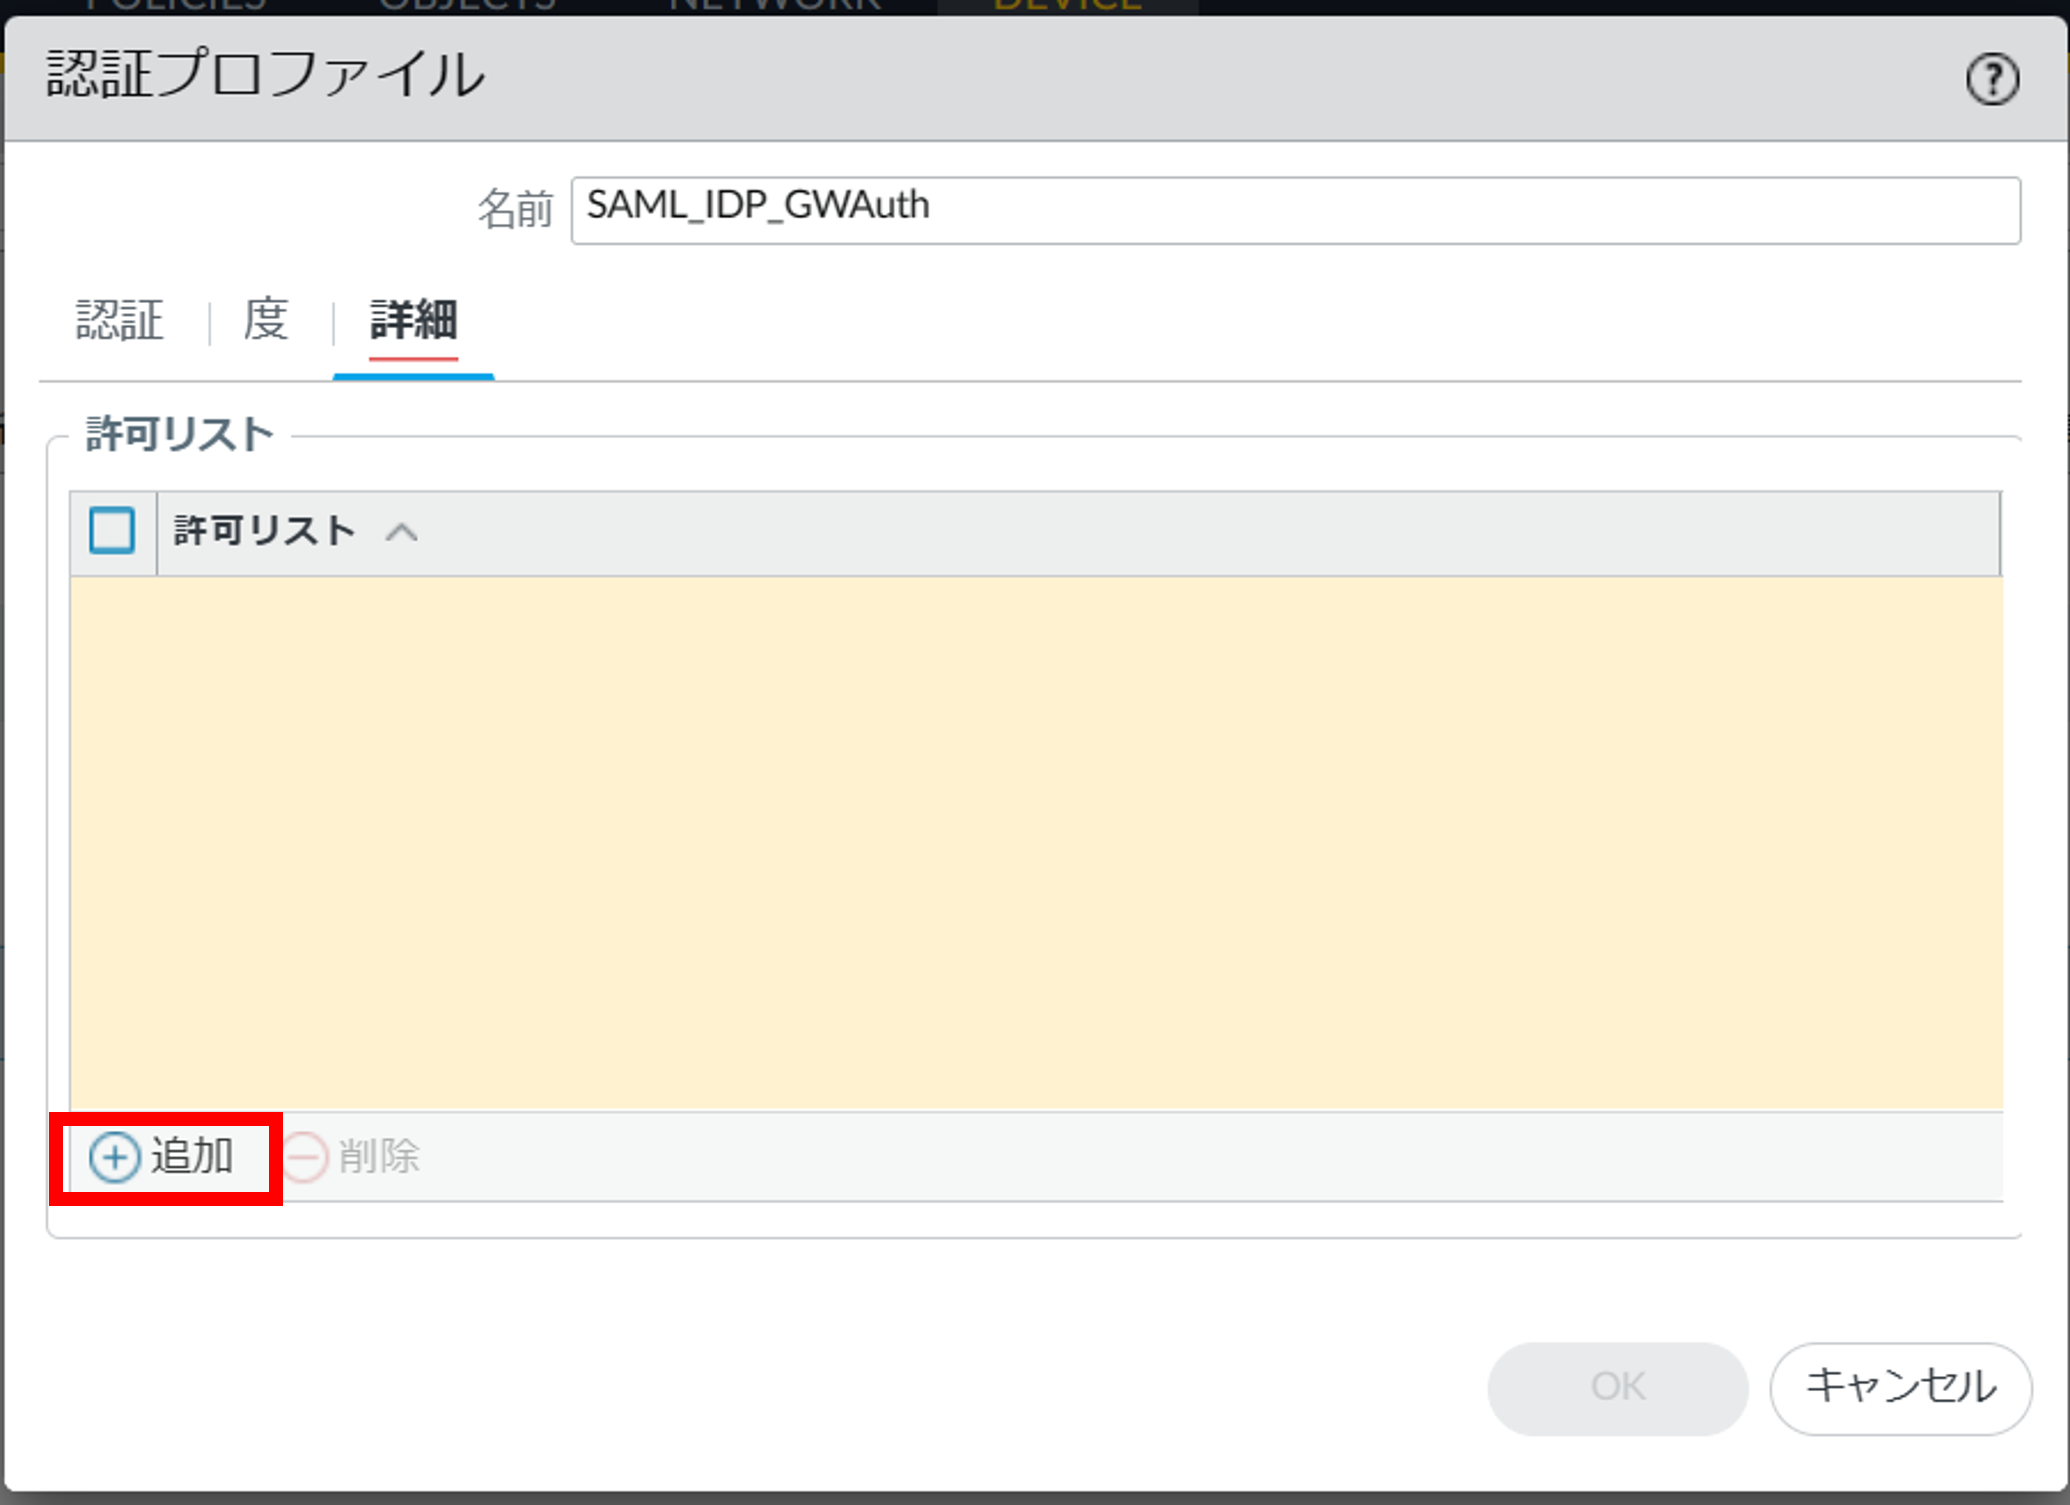Sort by the 許可リスト column header
The image size is (2070, 1505).
coord(264,531)
